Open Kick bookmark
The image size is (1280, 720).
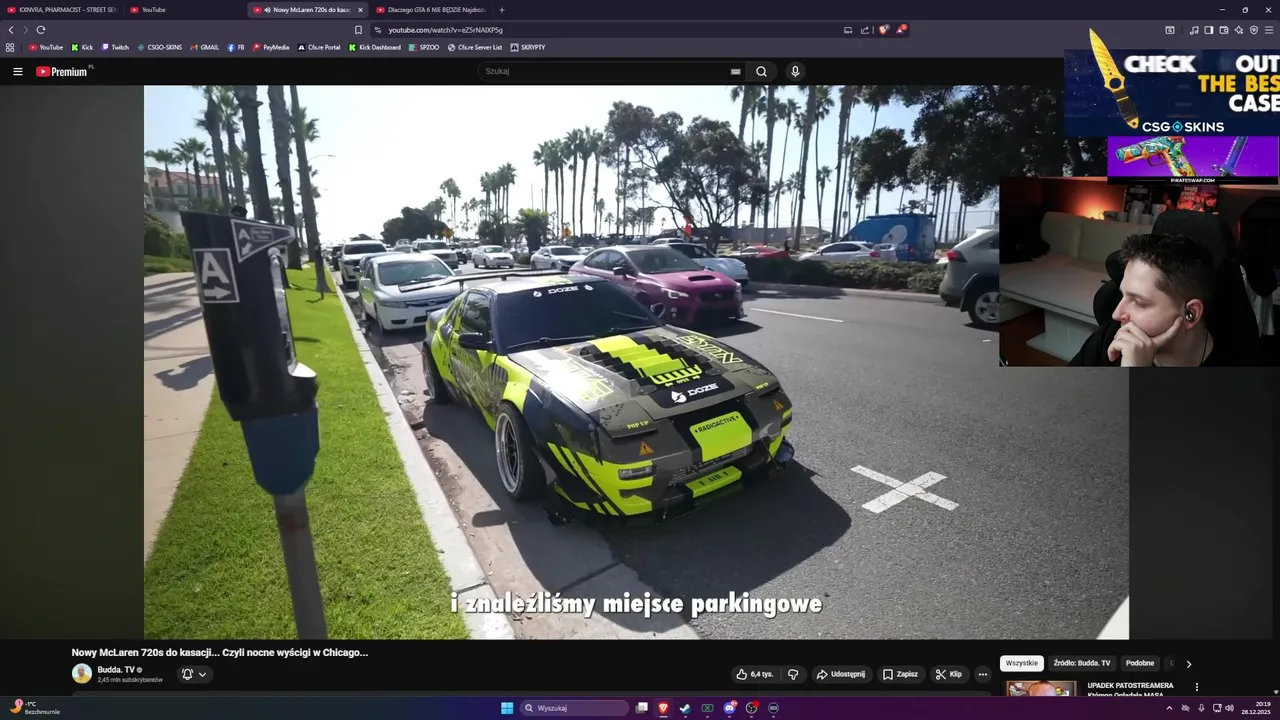82,47
